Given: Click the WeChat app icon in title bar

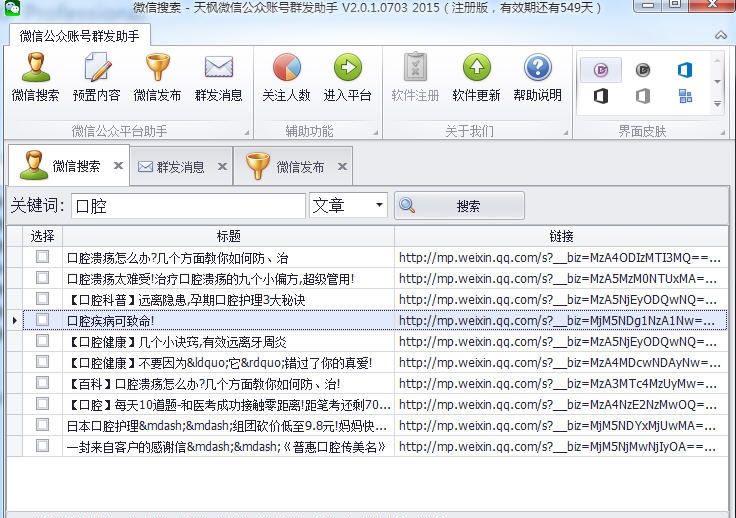Looking at the screenshot, I should click(x=11, y=8).
